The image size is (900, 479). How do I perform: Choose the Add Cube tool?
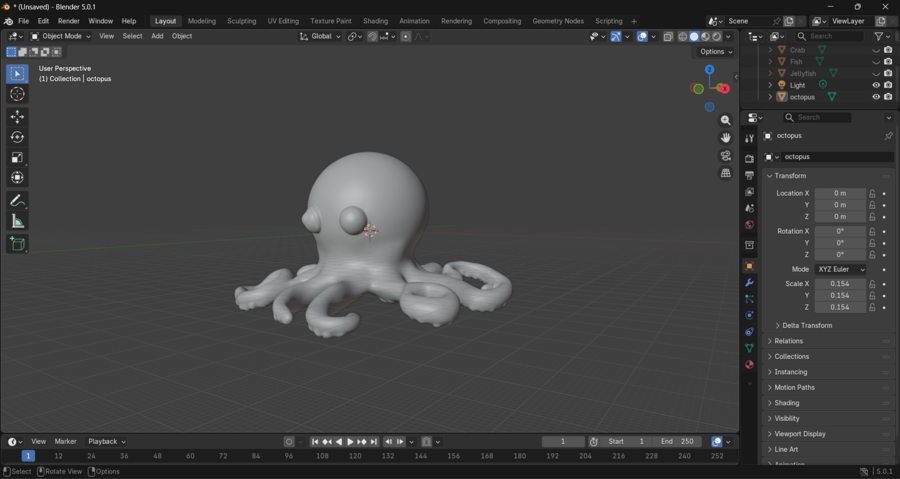[x=17, y=244]
